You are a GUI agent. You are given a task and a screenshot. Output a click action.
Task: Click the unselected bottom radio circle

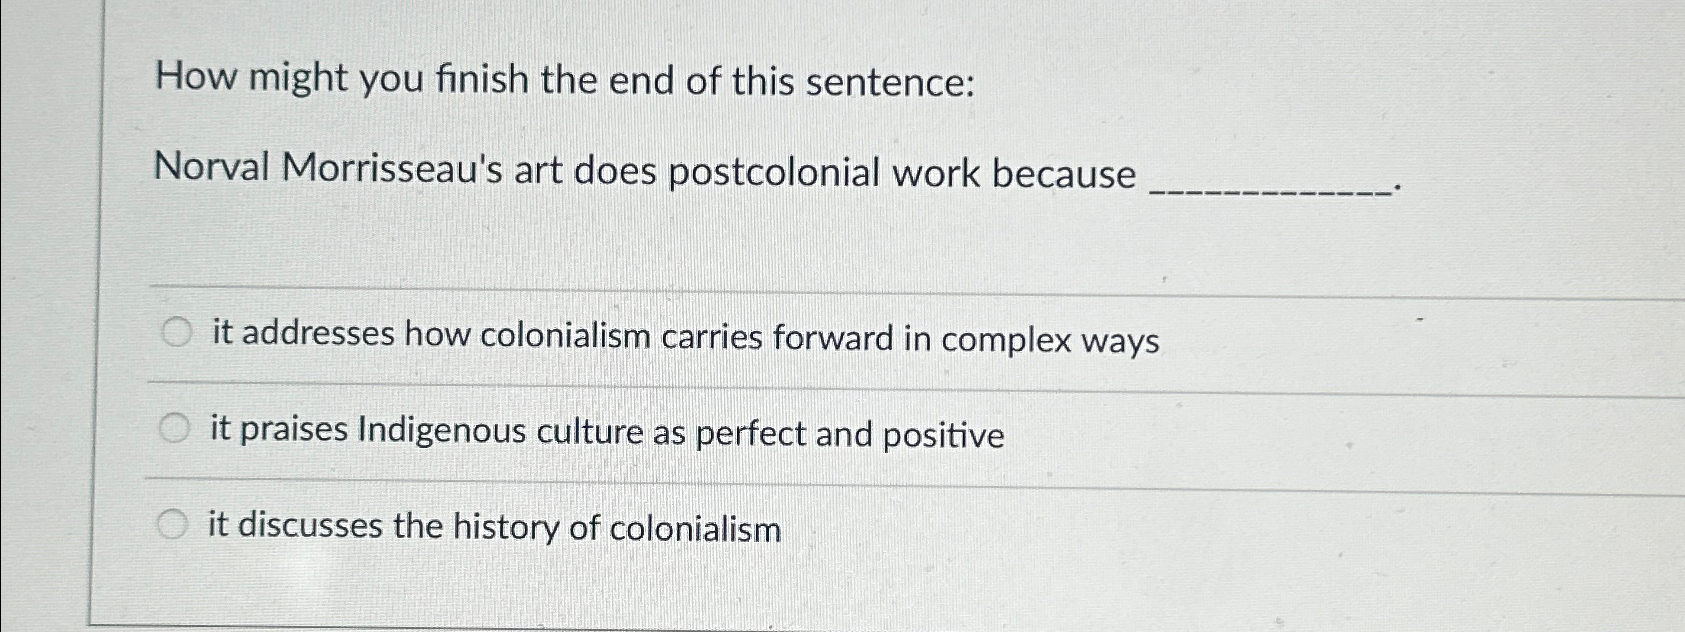pyautogui.click(x=174, y=521)
